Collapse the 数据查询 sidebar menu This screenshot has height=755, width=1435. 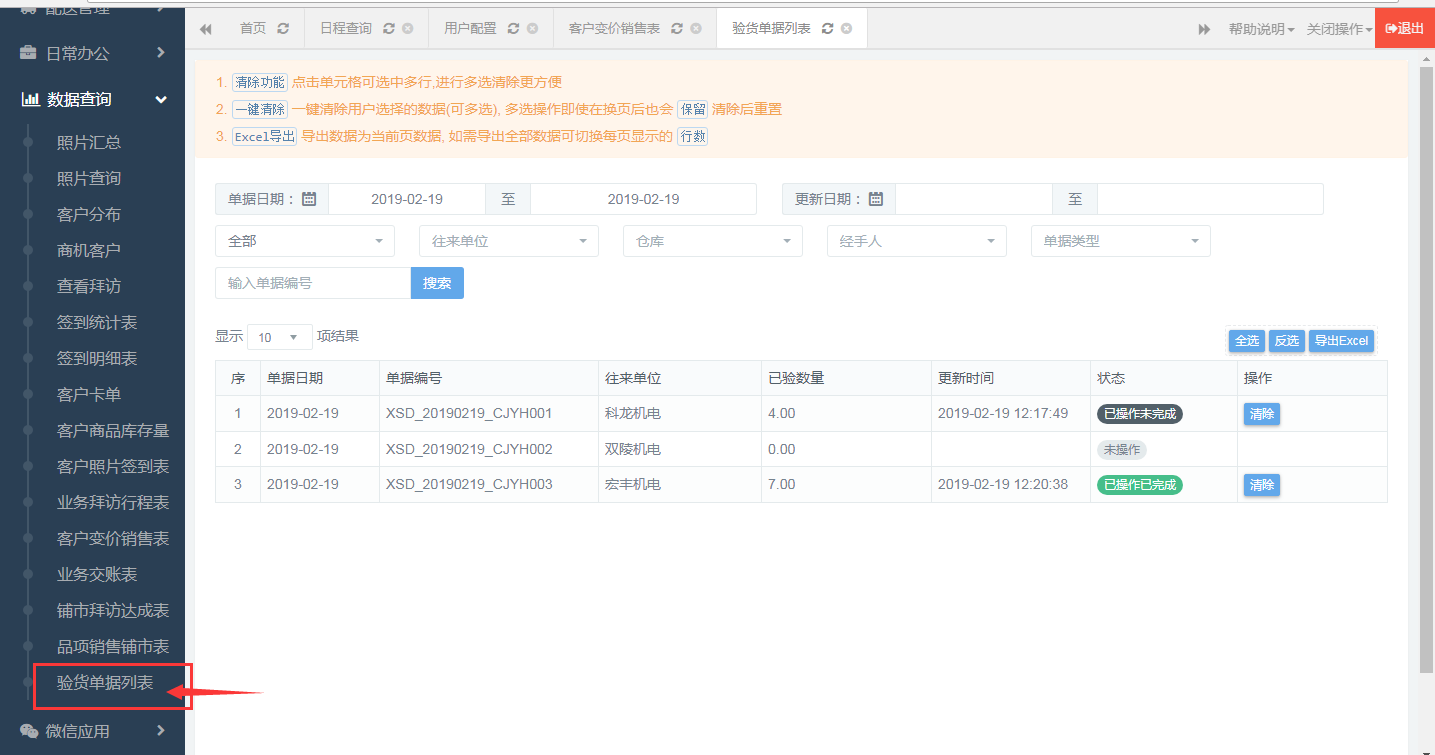click(x=92, y=99)
